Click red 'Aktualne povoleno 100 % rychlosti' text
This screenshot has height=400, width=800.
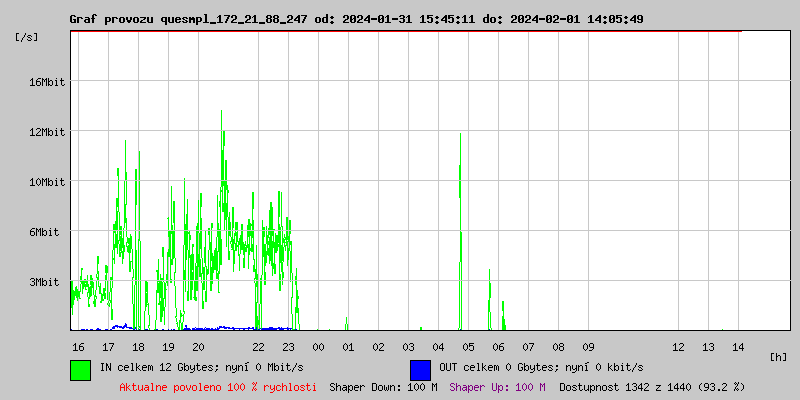click(x=218, y=387)
